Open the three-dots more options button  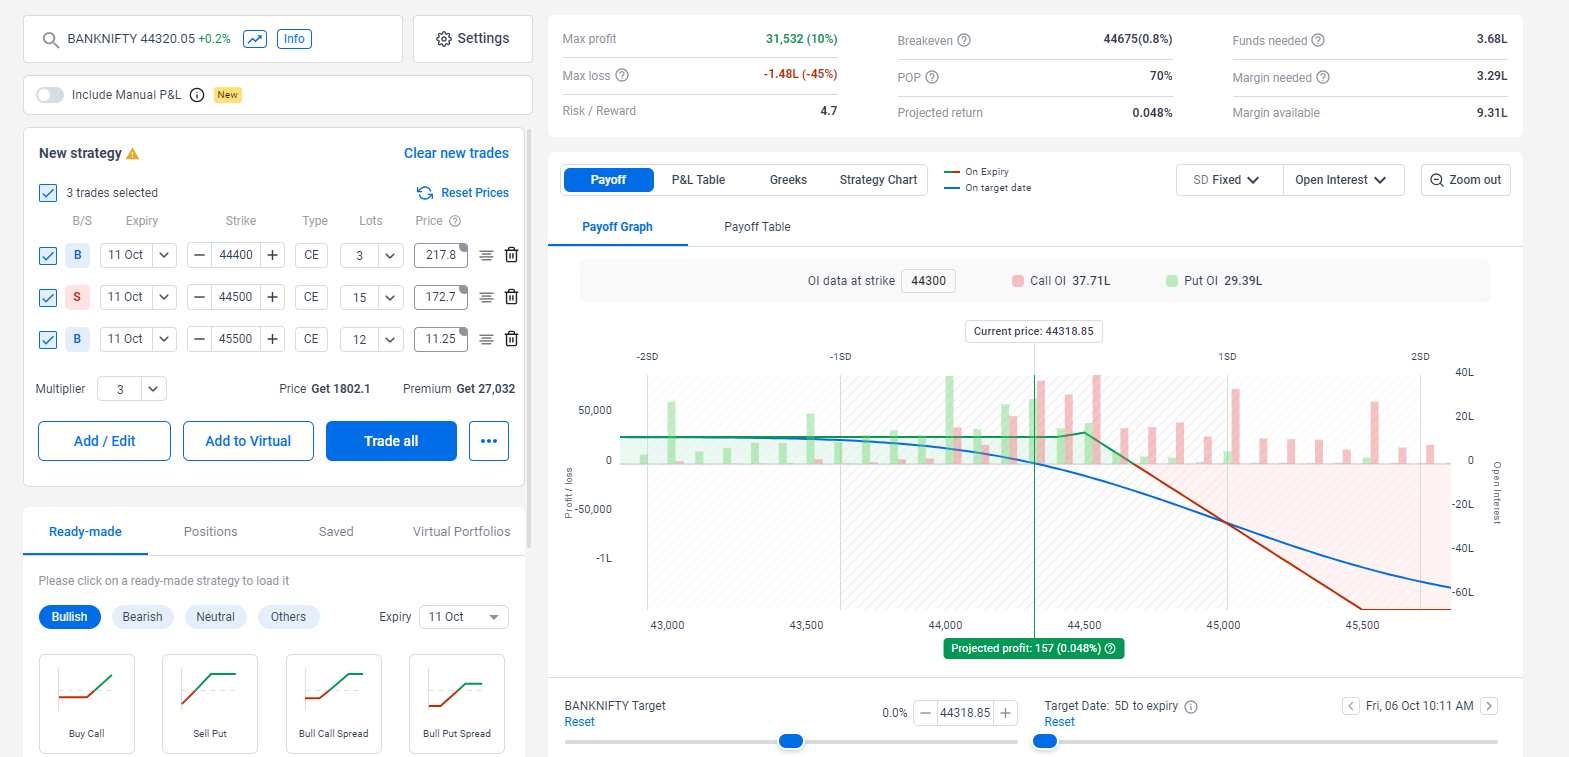pyautogui.click(x=489, y=441)
